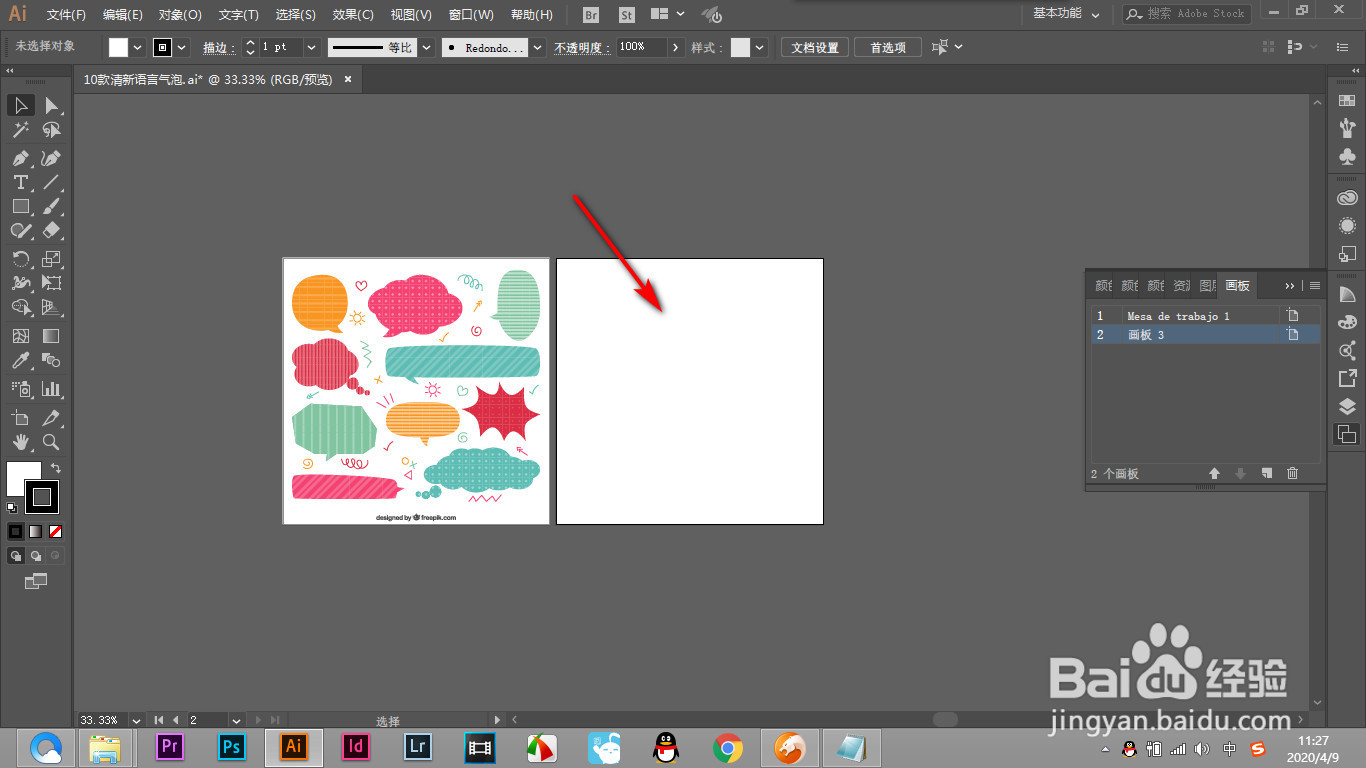Select the Eyedropper tool

(x=20, y=360)
